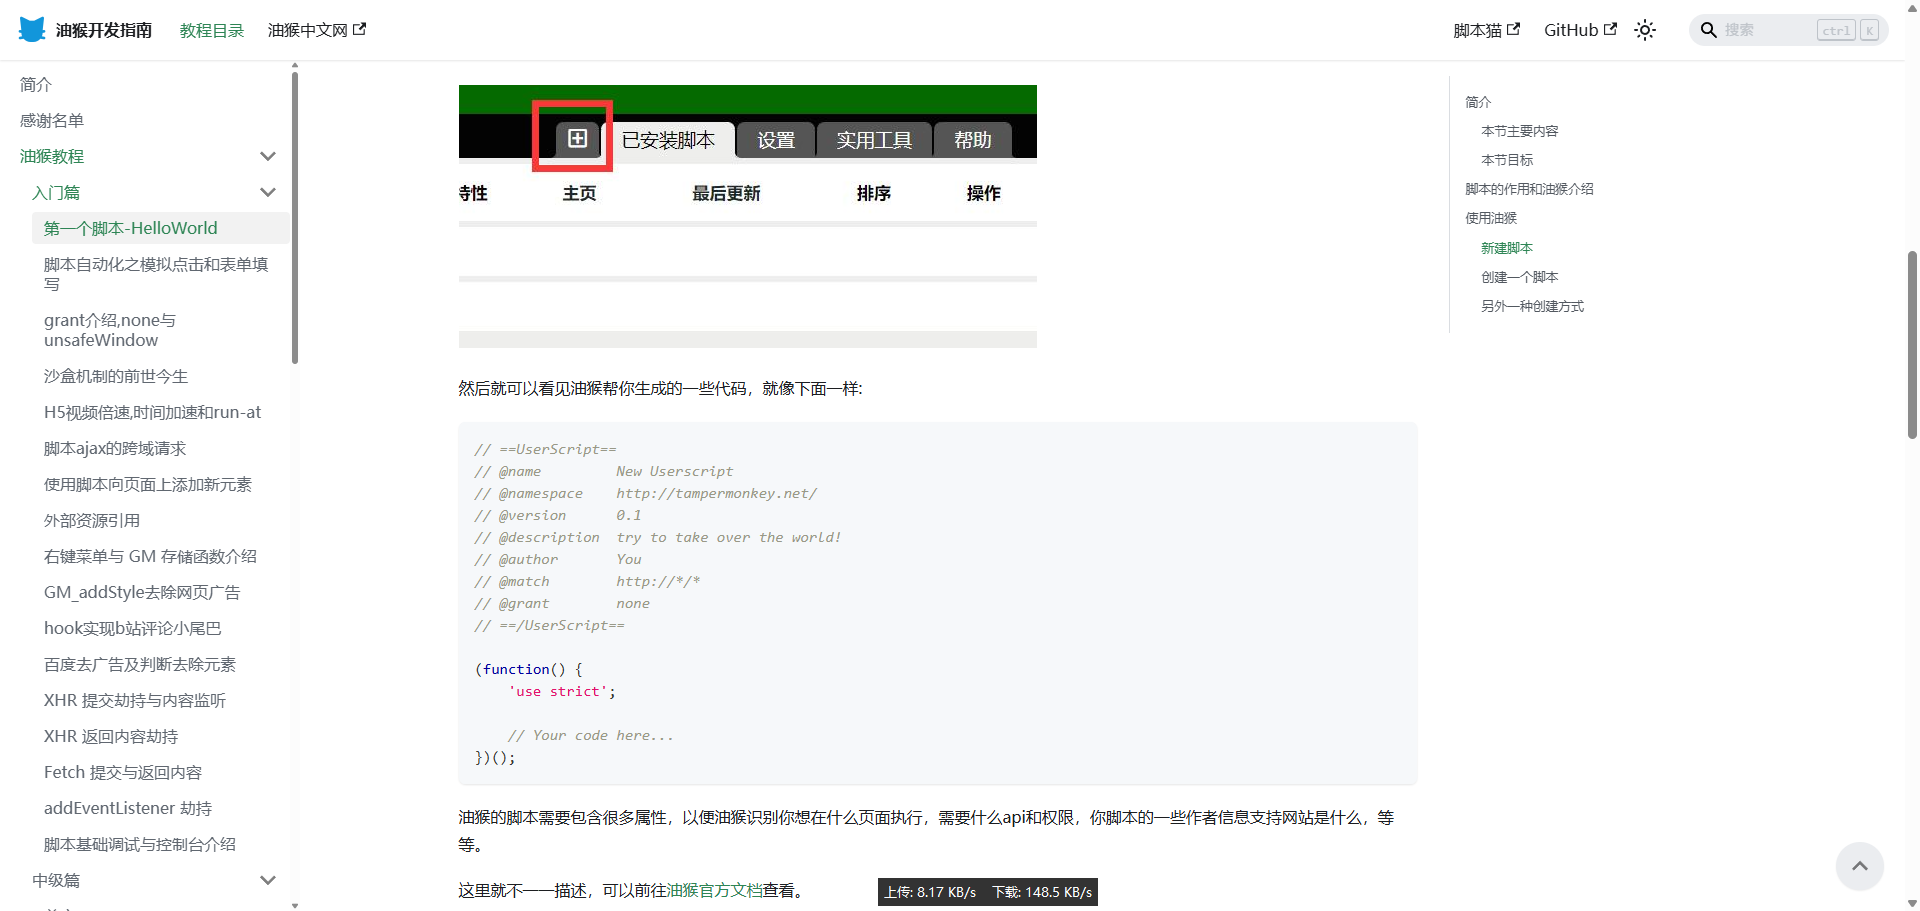Open 新建脚本 in the right outline
This screenshot has width=1920, height=911.
(1507, 247)
